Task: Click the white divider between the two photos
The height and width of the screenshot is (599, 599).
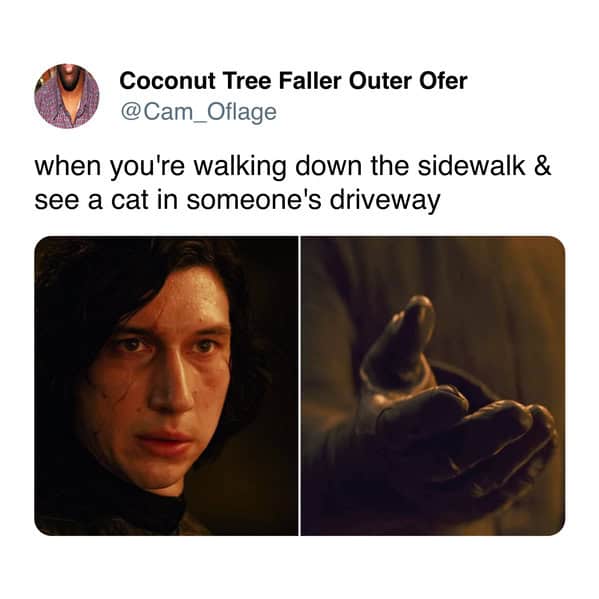Action: 300,386
